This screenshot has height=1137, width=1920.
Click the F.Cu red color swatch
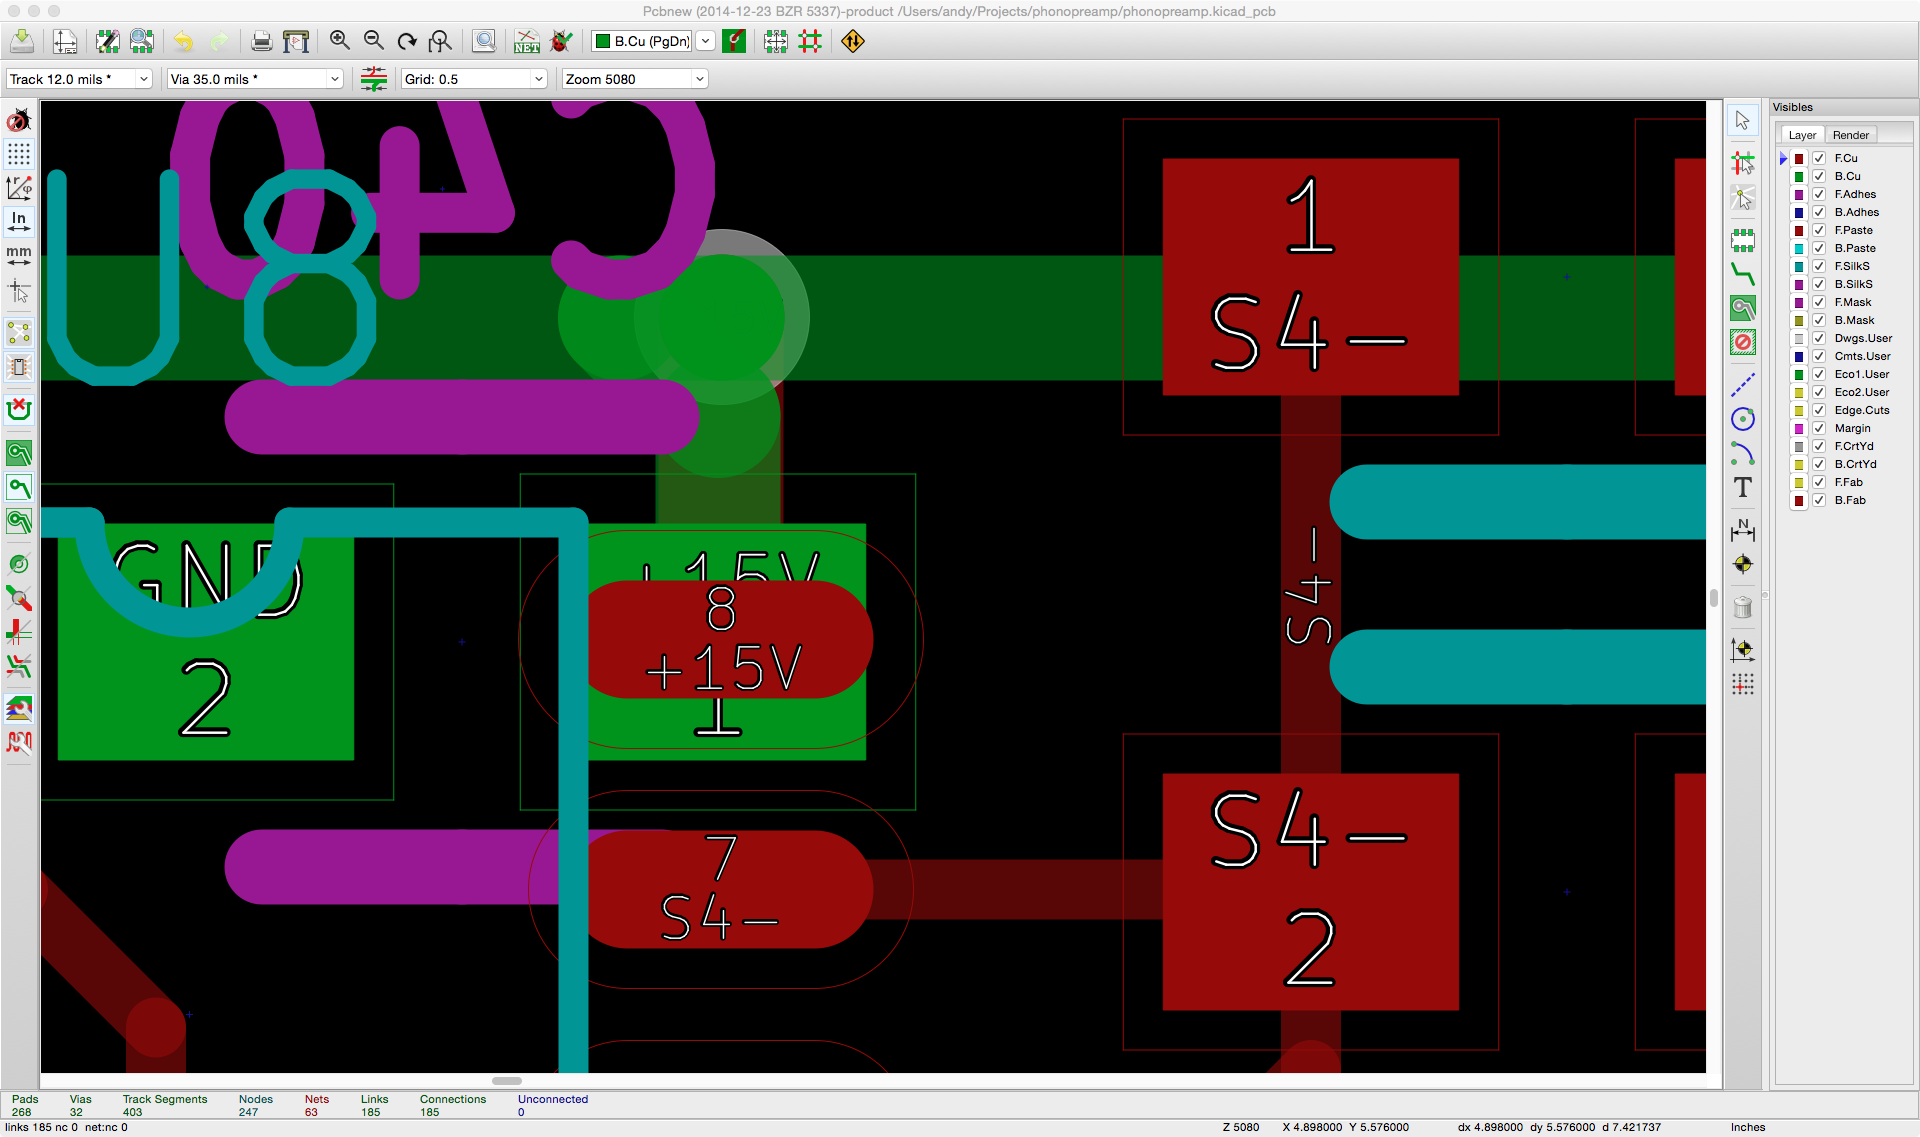pos(1799,158)
